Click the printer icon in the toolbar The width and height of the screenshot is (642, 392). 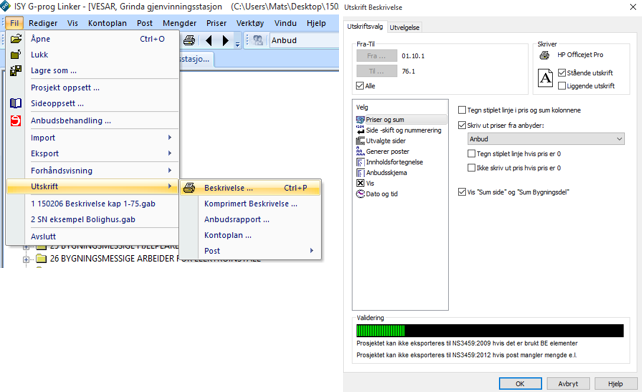189,40
